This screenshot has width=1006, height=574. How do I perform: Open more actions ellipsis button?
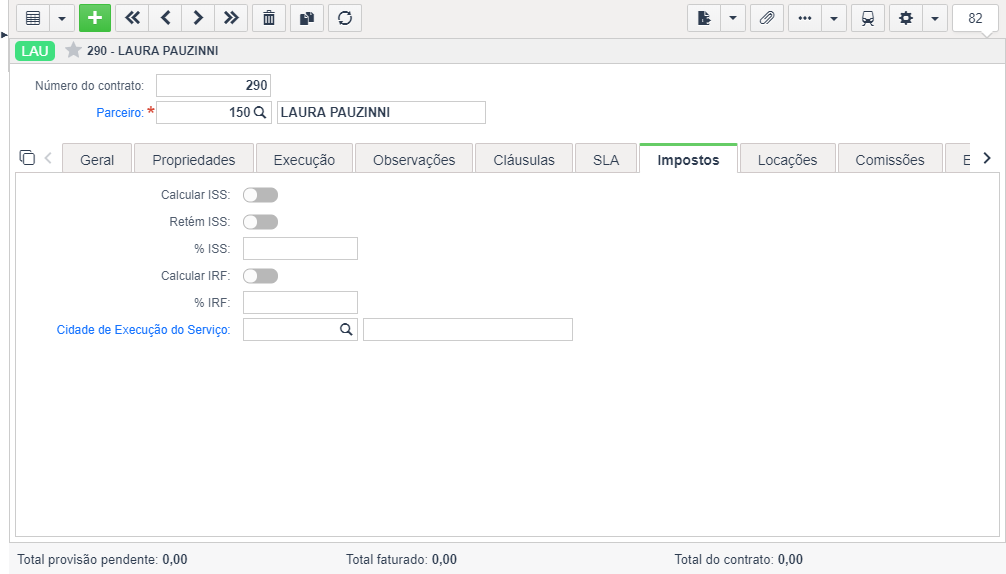coord(805,18)
